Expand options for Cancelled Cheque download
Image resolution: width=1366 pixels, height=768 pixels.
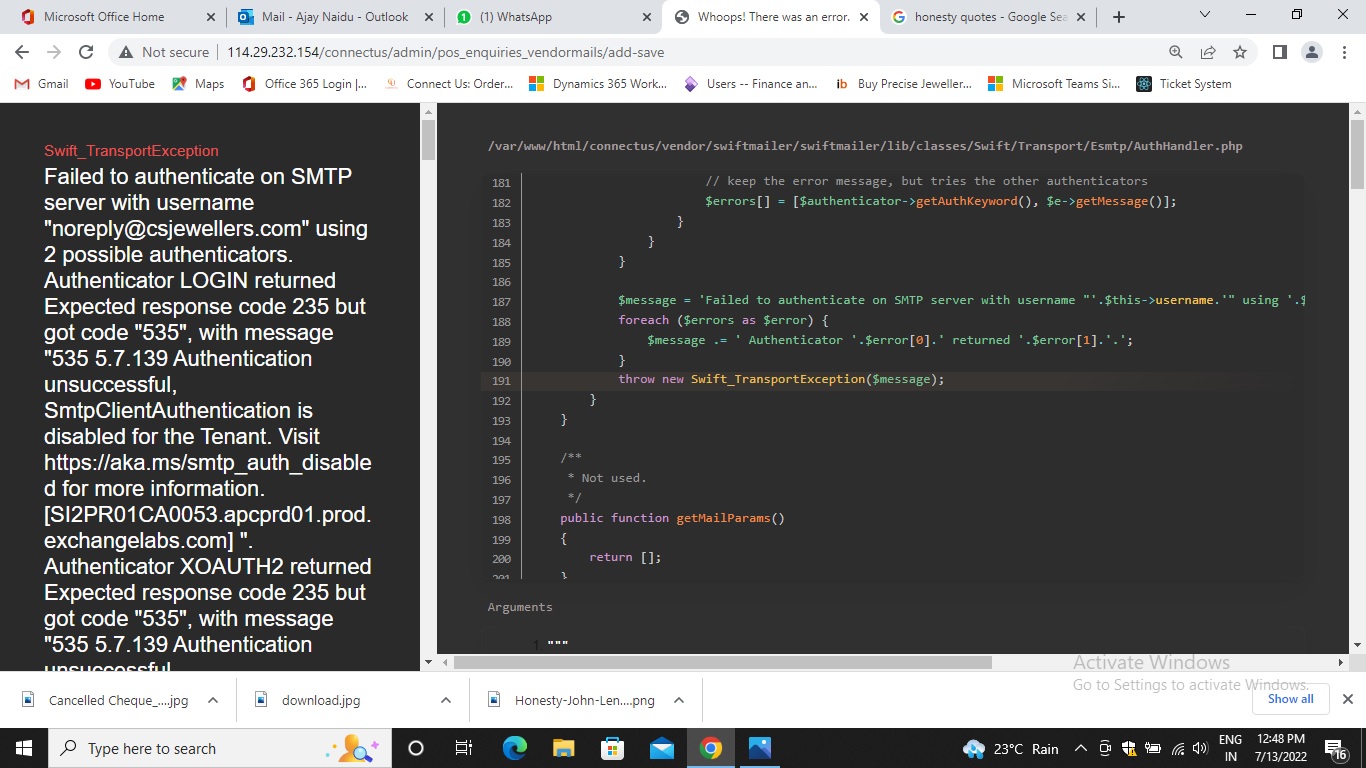(x=213, y=700)
